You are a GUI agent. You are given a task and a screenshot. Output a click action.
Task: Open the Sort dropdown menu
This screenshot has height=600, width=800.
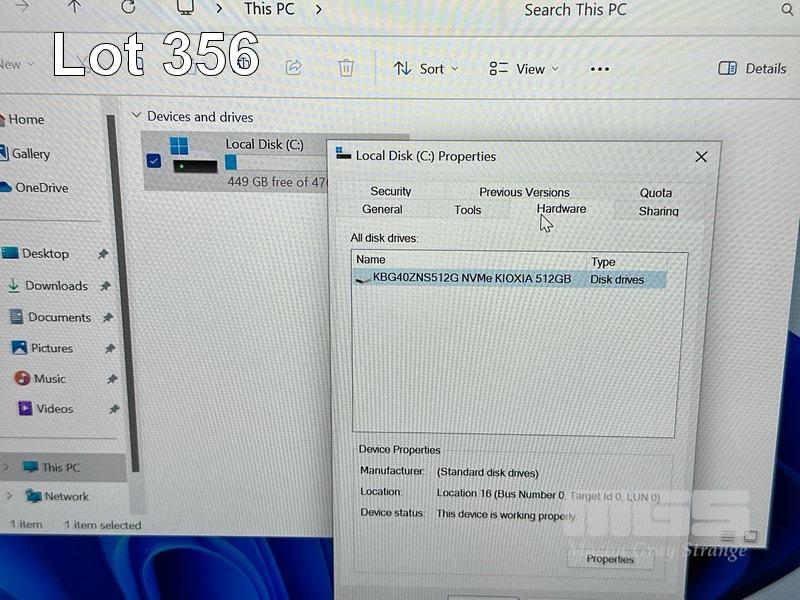pyautogui.click(x=426, y=69)
